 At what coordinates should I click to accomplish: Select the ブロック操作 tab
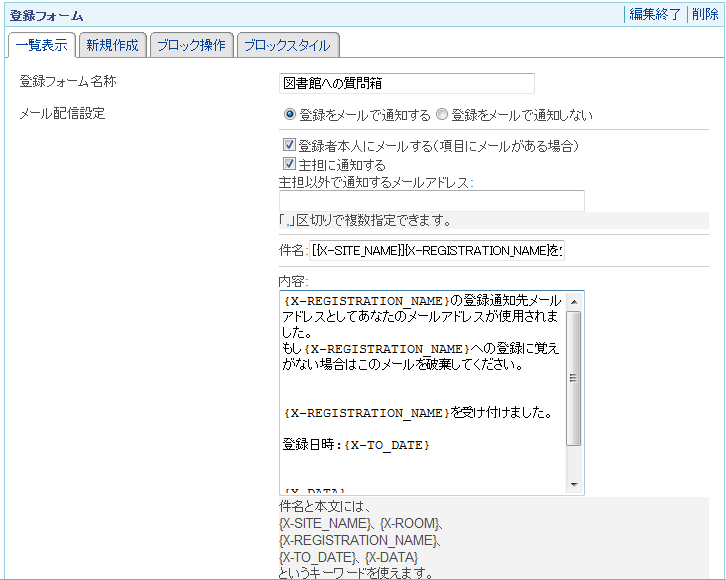click(x=192, y=45)
